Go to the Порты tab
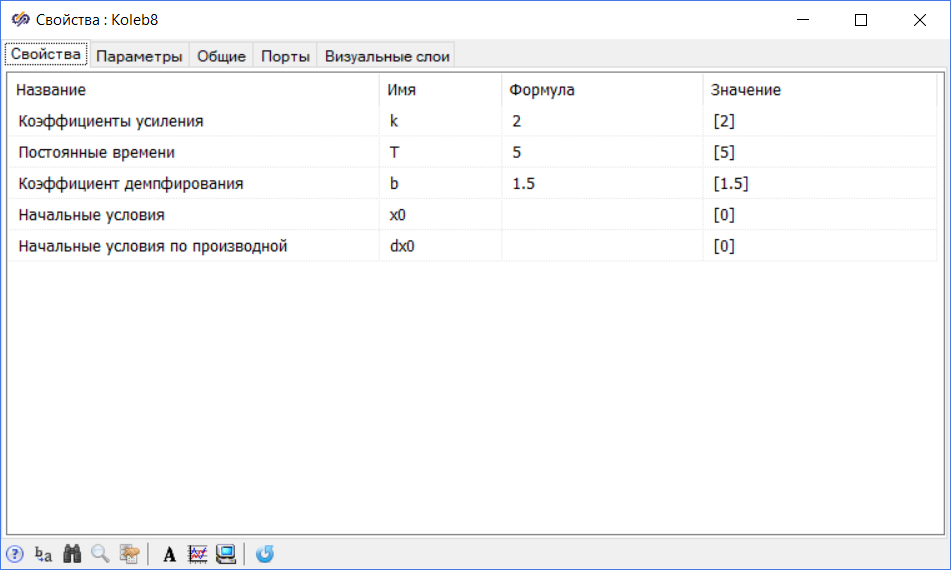 point(285,56)
